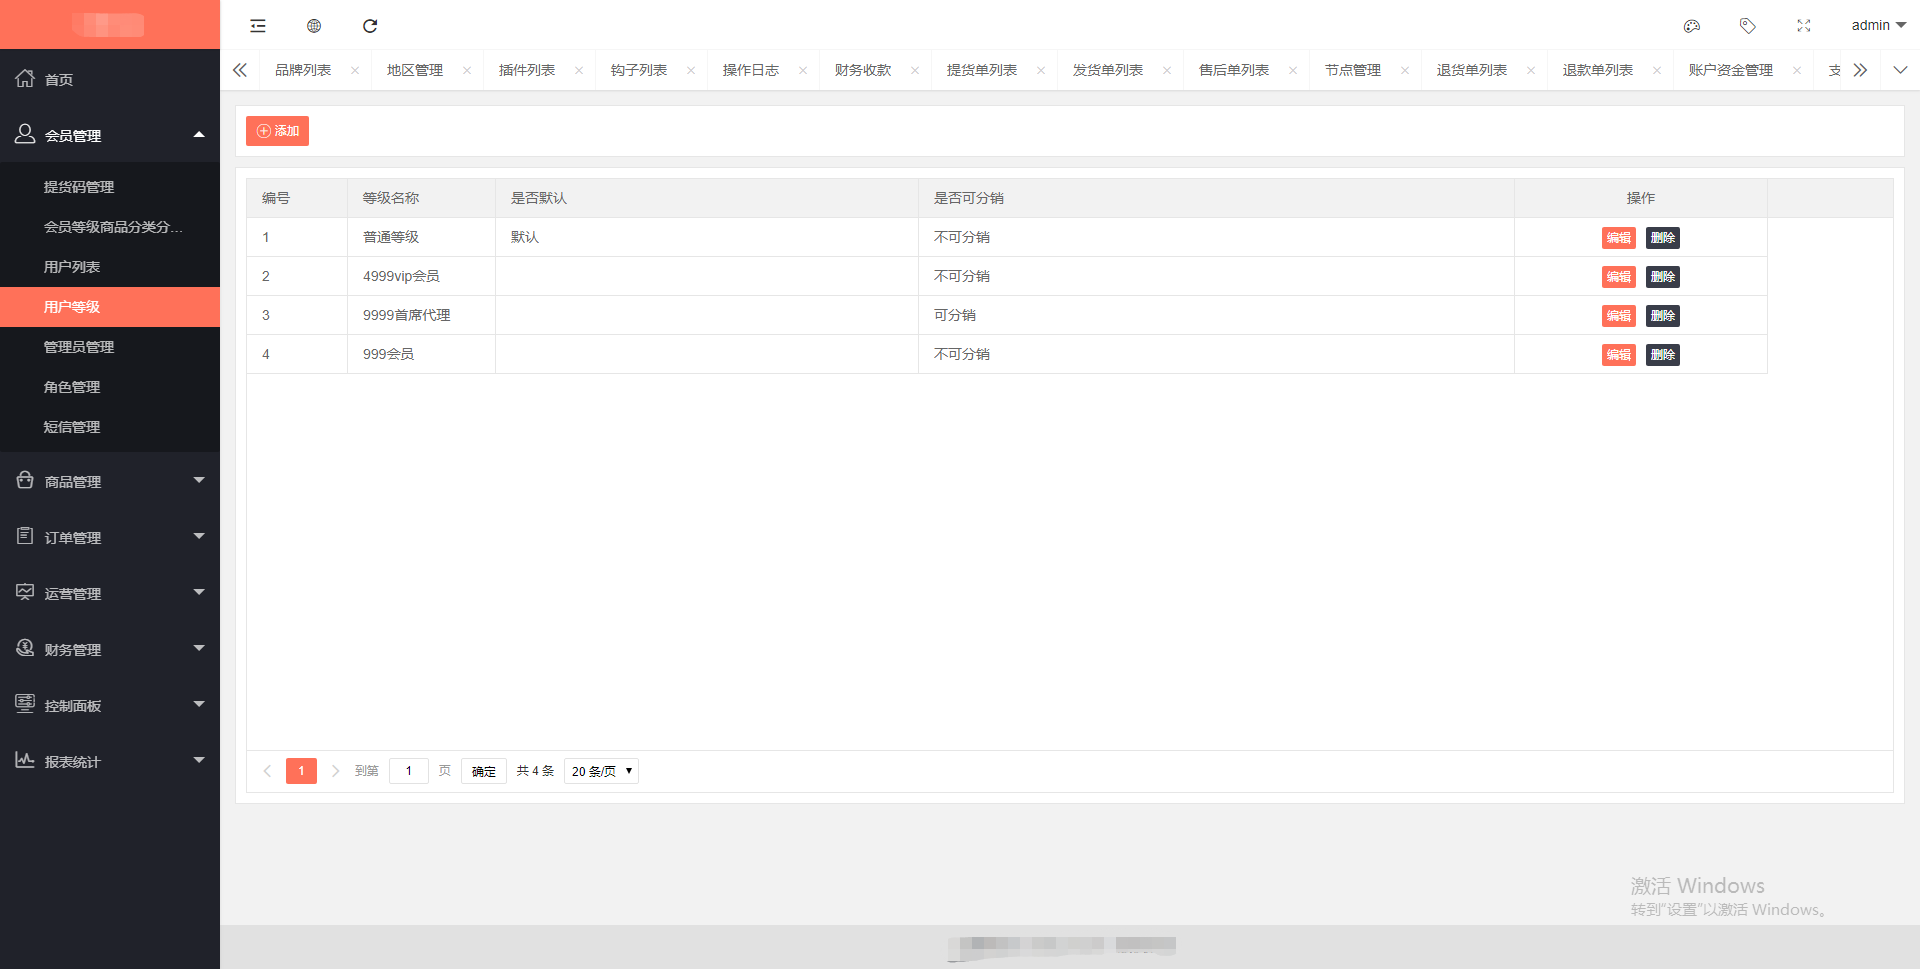Expand the 财务管理 menu
This screenshot has width=1920, height=969.
(110, 649)
